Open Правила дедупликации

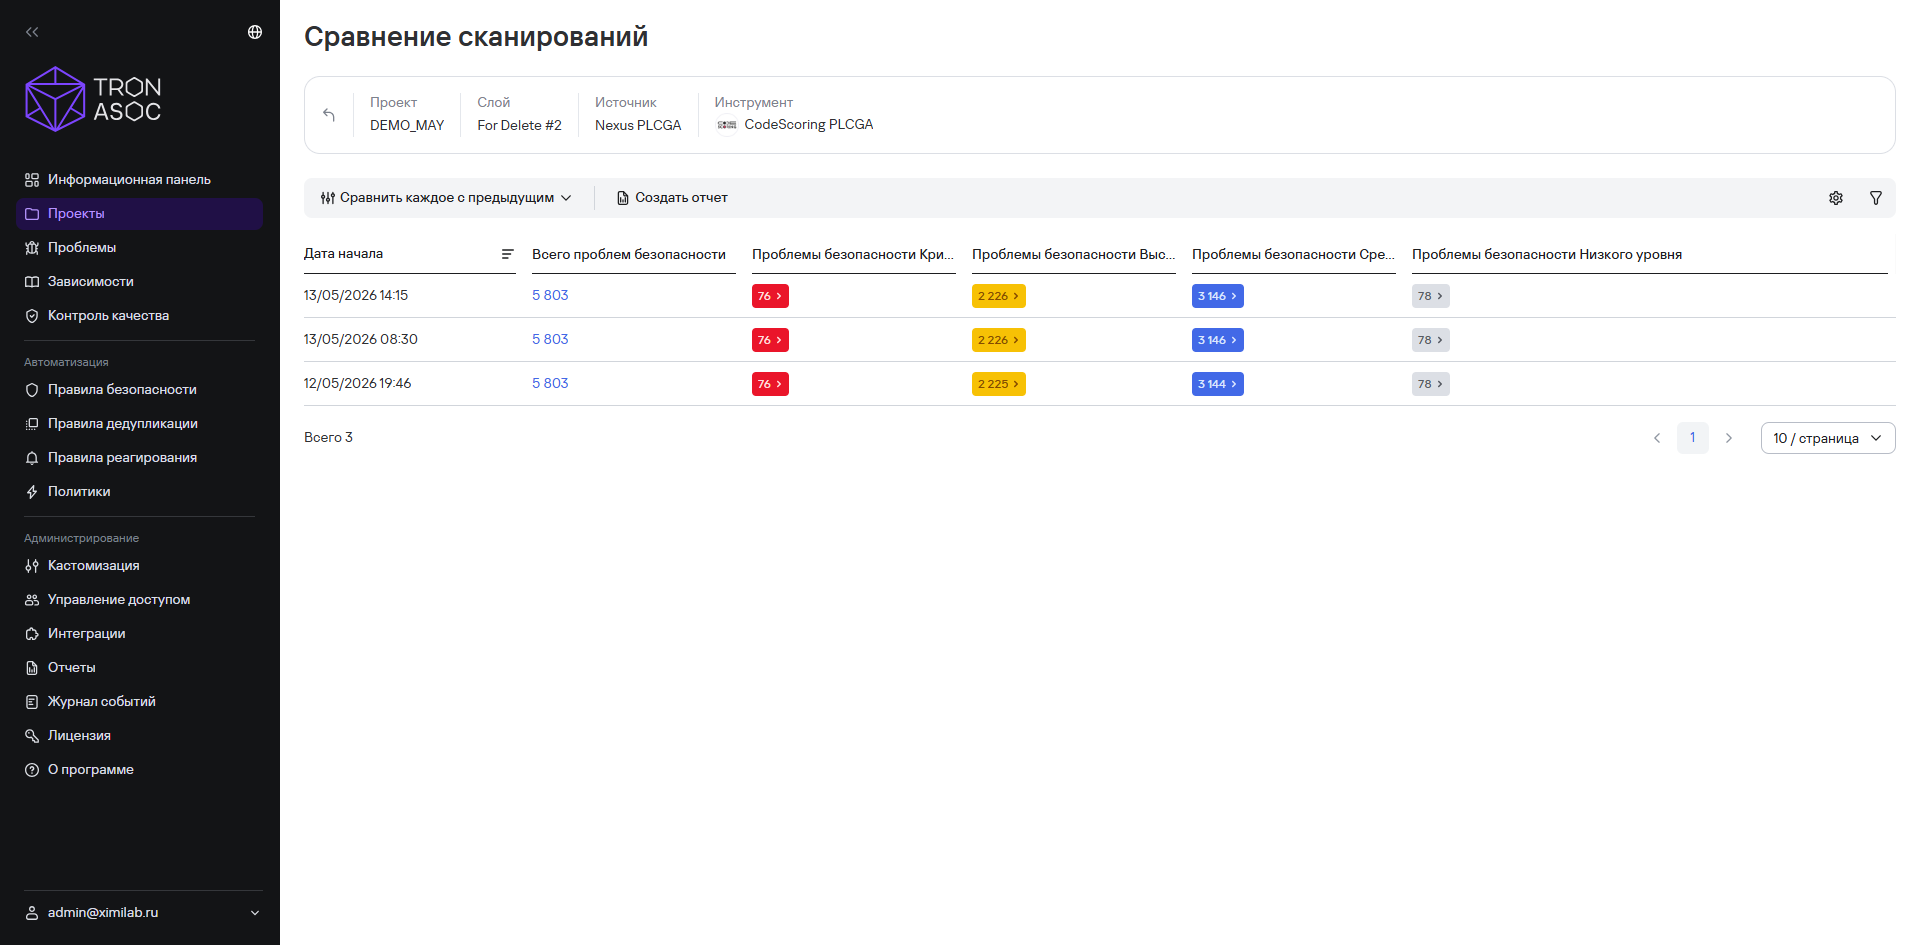(x=139, y=424)
